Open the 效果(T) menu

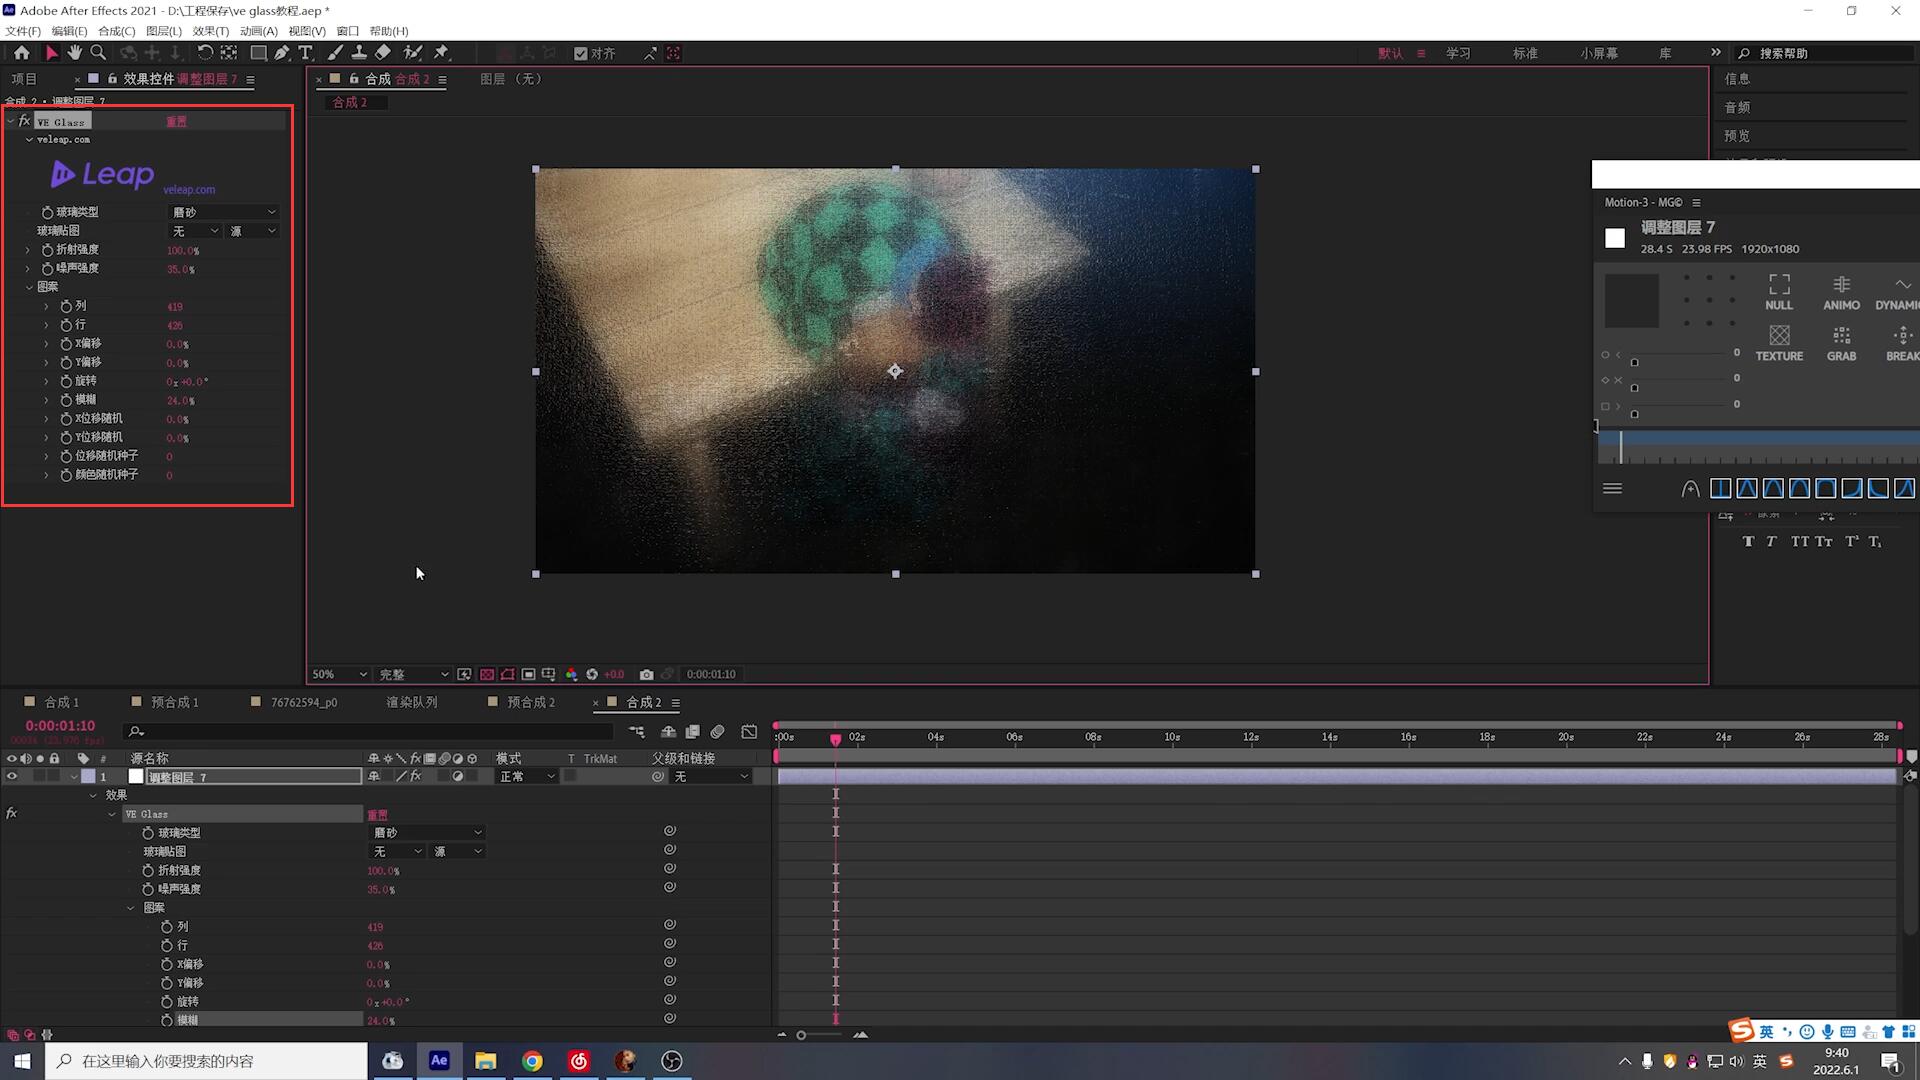tap(210, 31)
